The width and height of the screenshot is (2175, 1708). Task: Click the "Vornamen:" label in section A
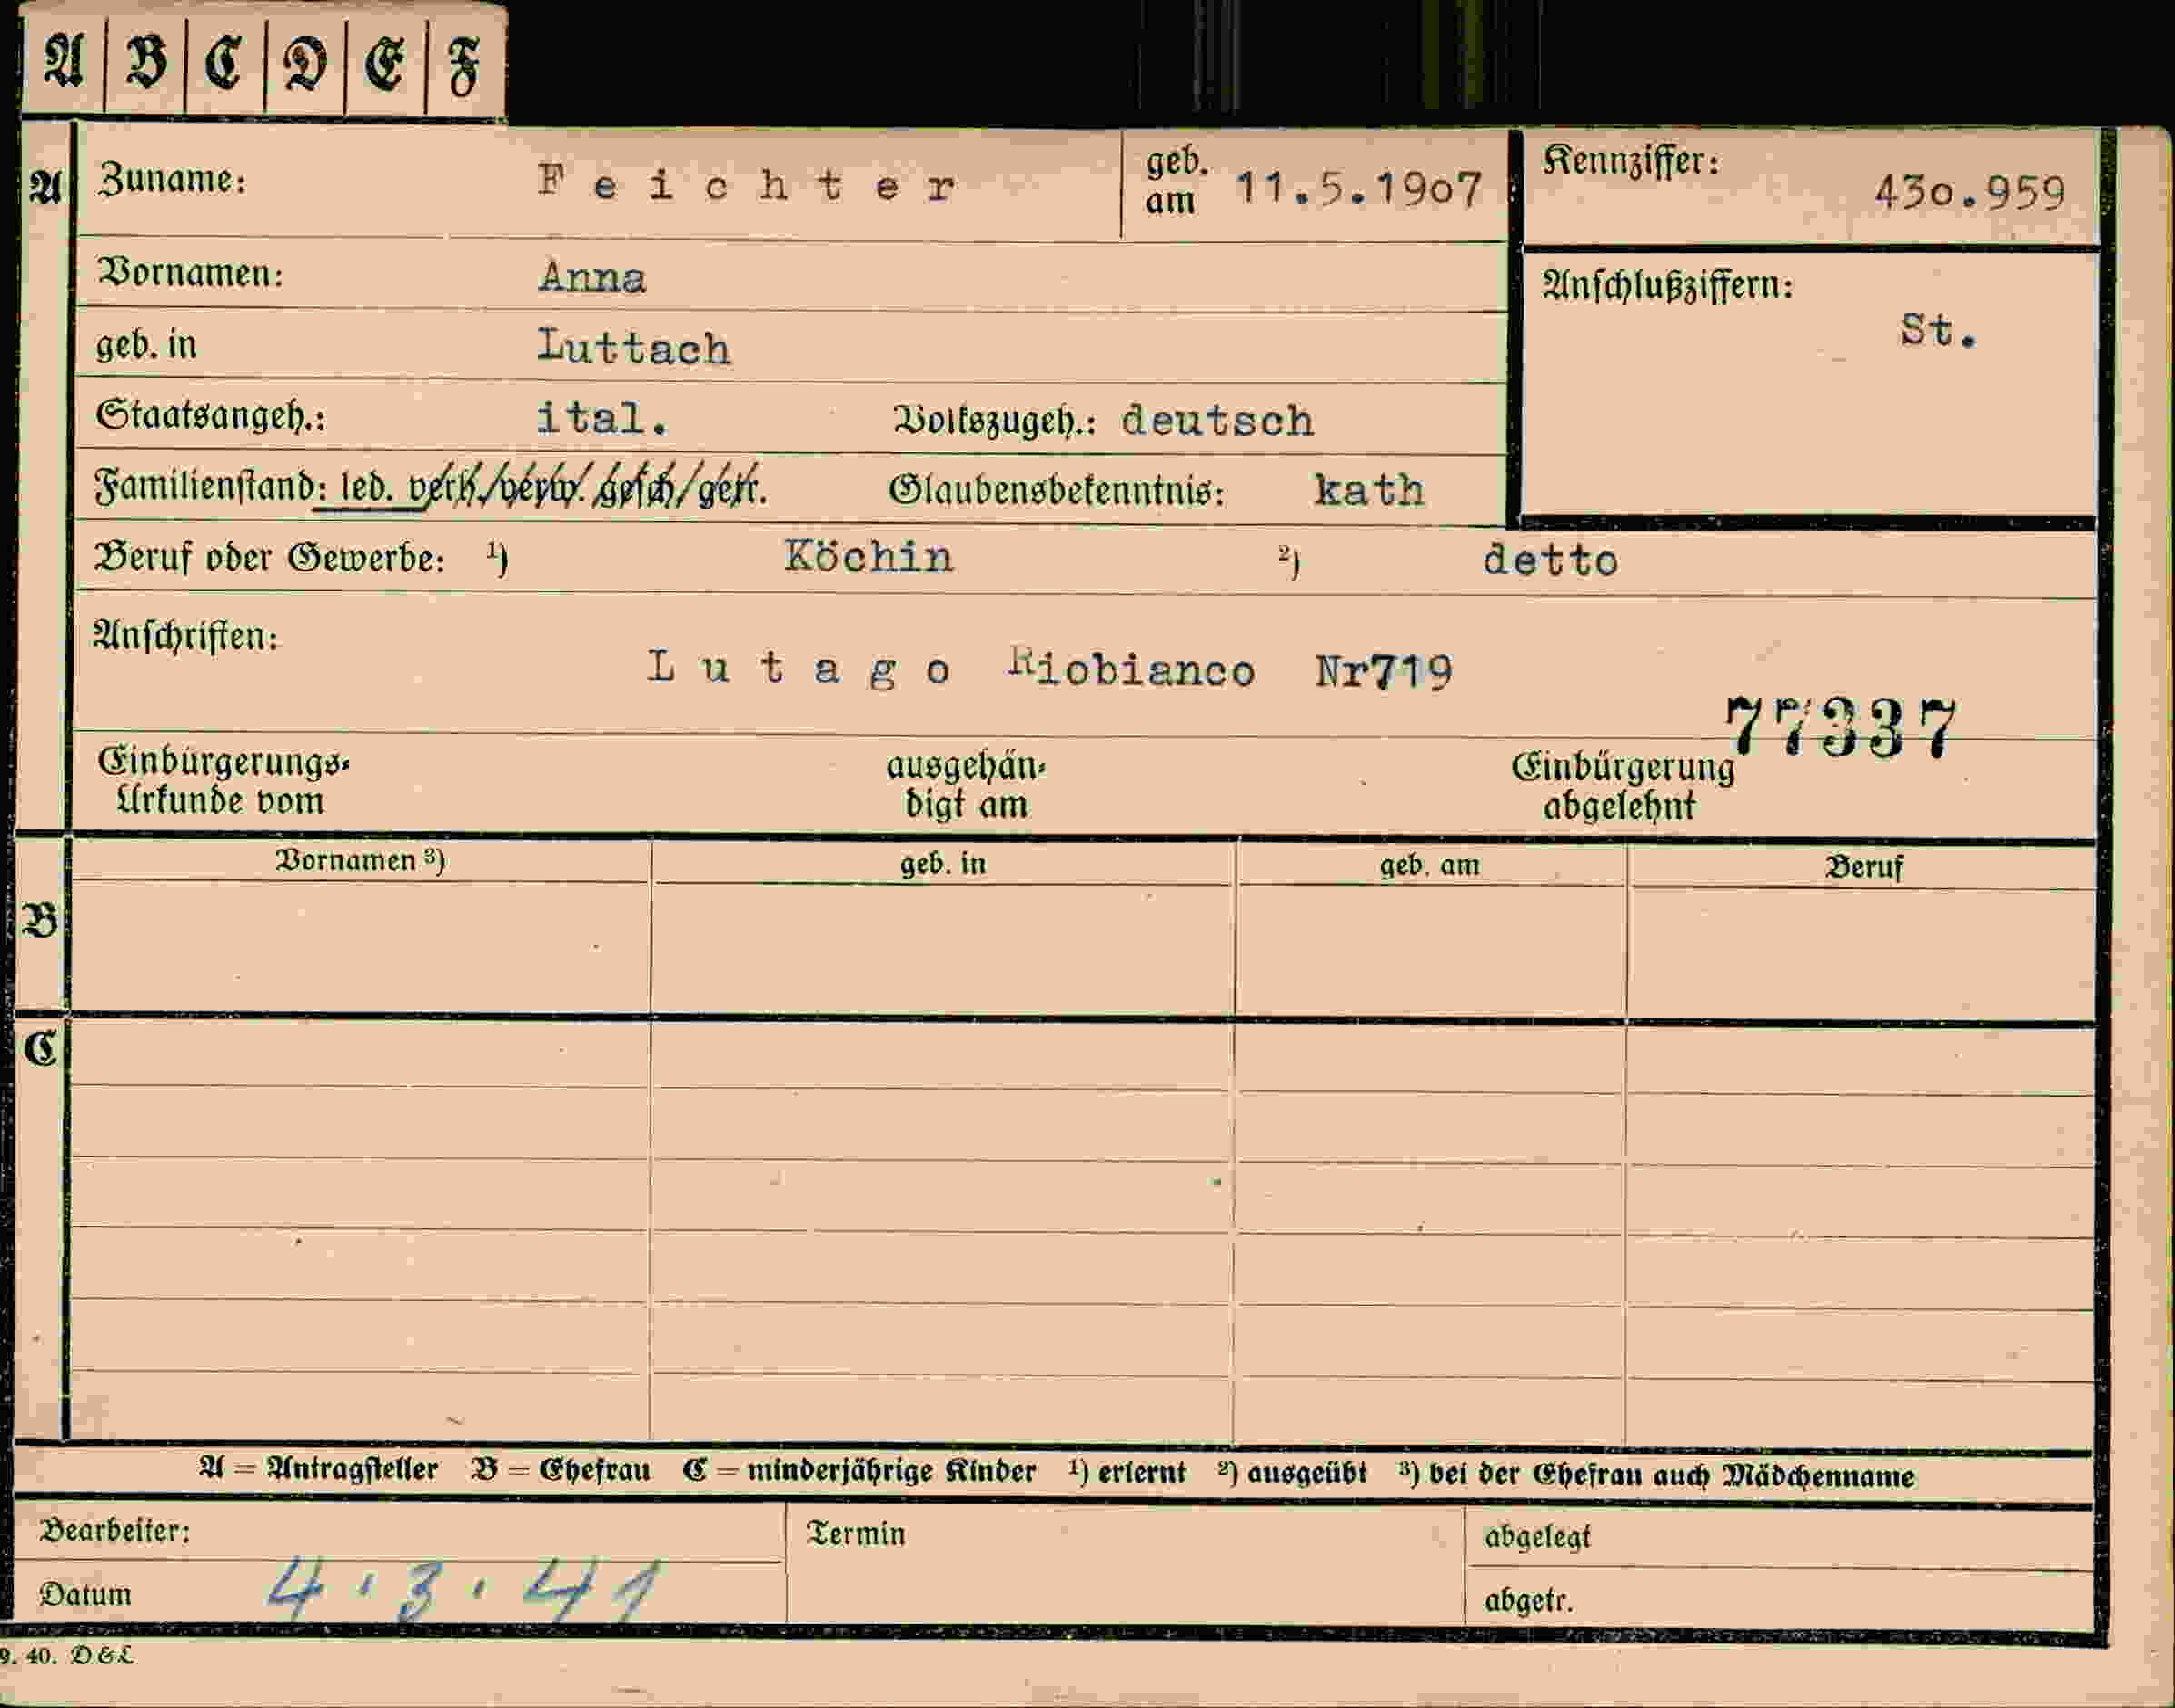click(190, 272)
